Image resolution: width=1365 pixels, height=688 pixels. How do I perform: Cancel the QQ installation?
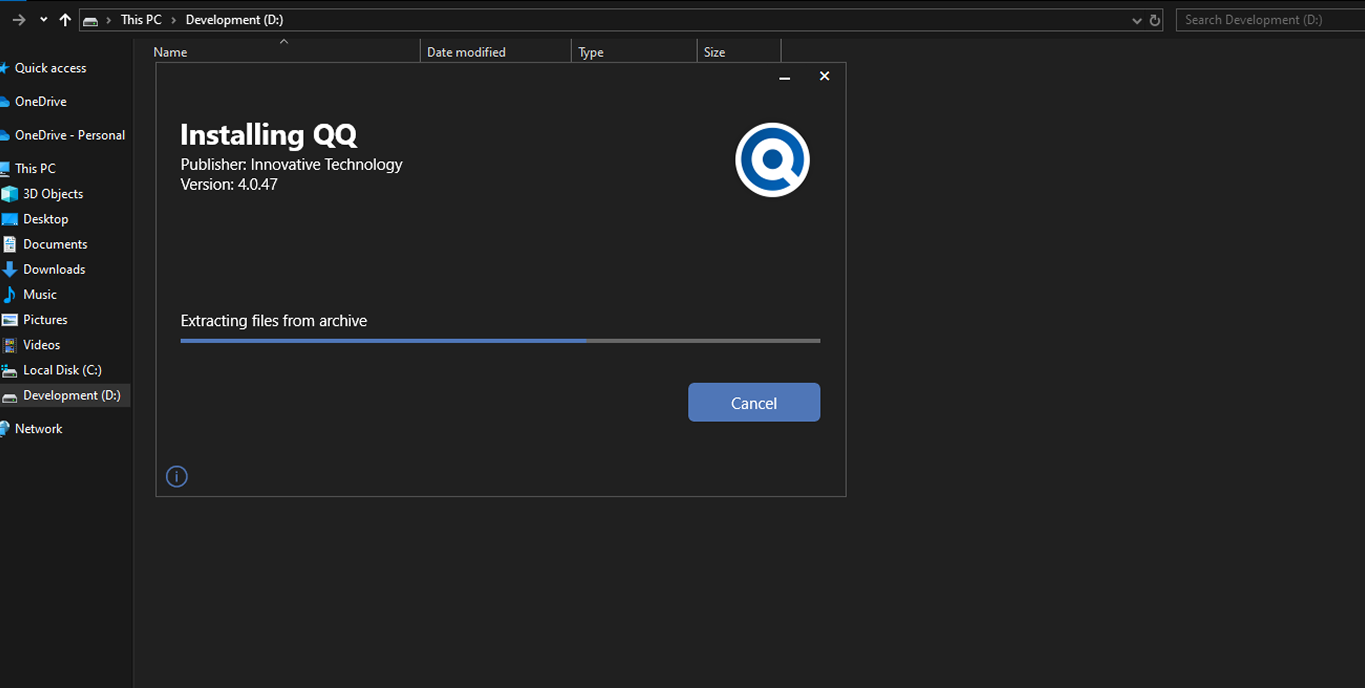tap(754, 402)
